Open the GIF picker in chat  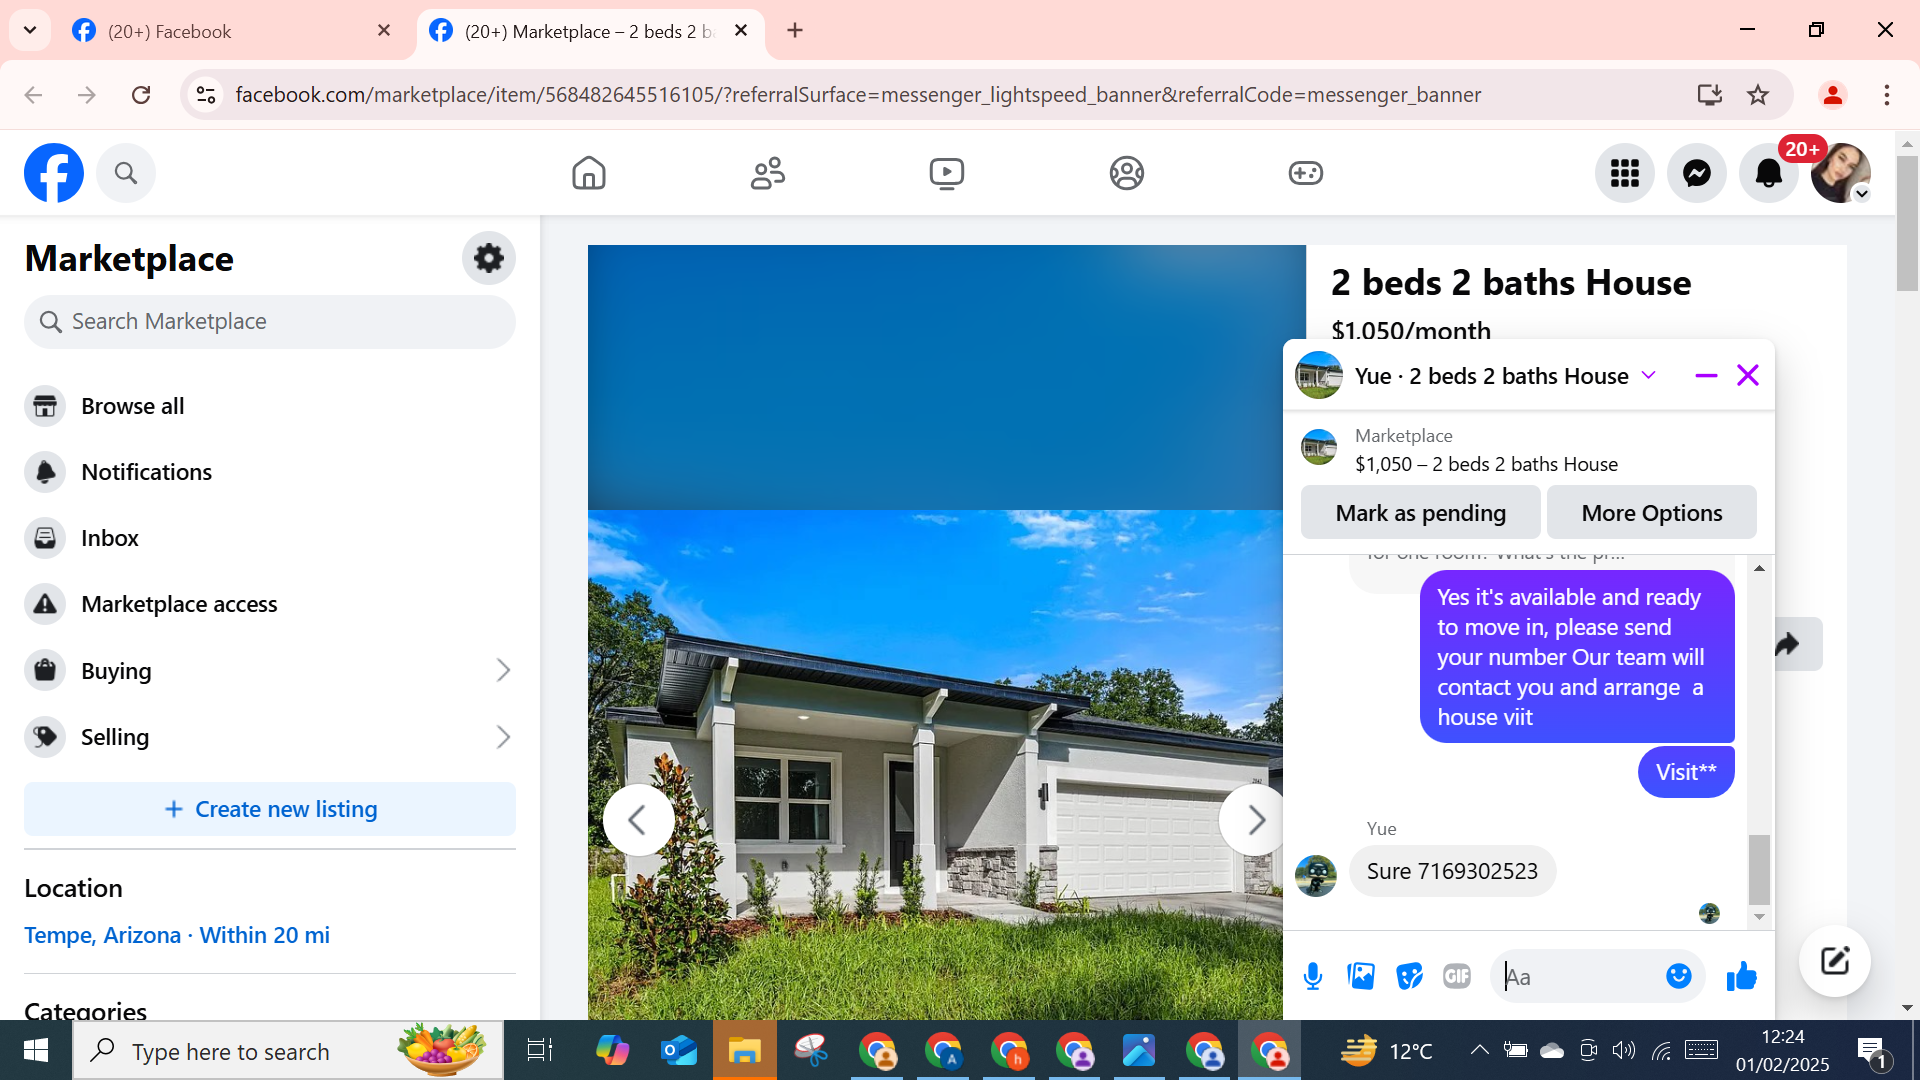[1457, 976]
